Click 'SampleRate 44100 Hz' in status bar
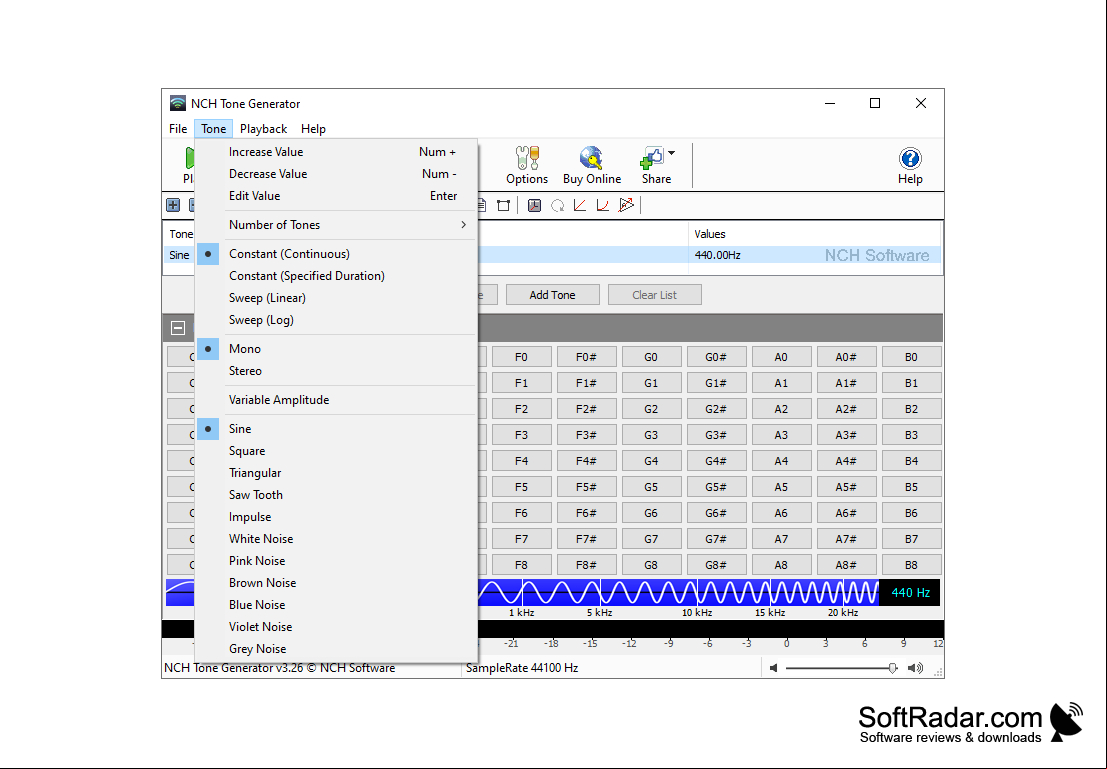 coord(522,668)
